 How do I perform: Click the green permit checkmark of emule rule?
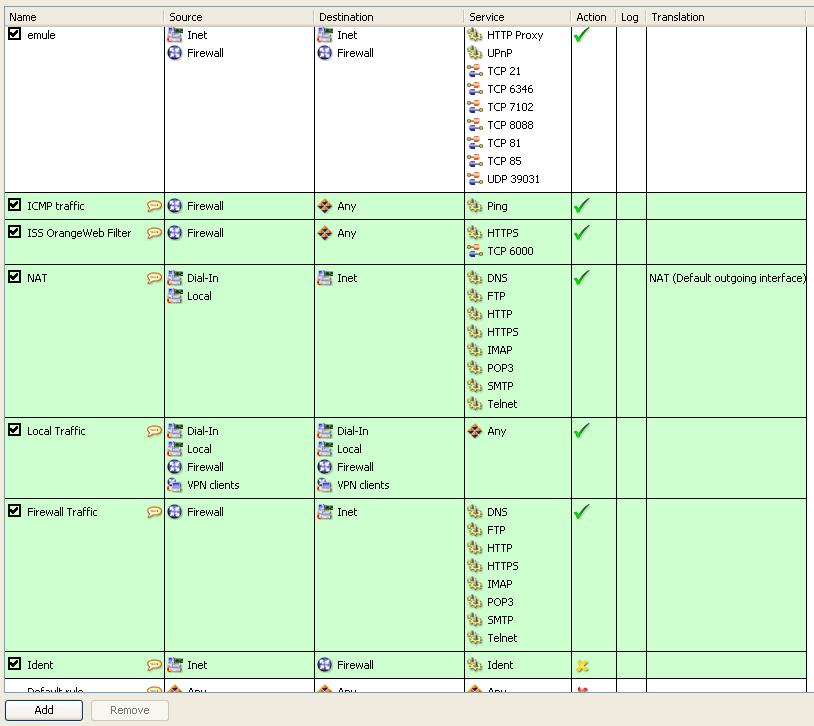pyautogui.click(x=582, y=35)
